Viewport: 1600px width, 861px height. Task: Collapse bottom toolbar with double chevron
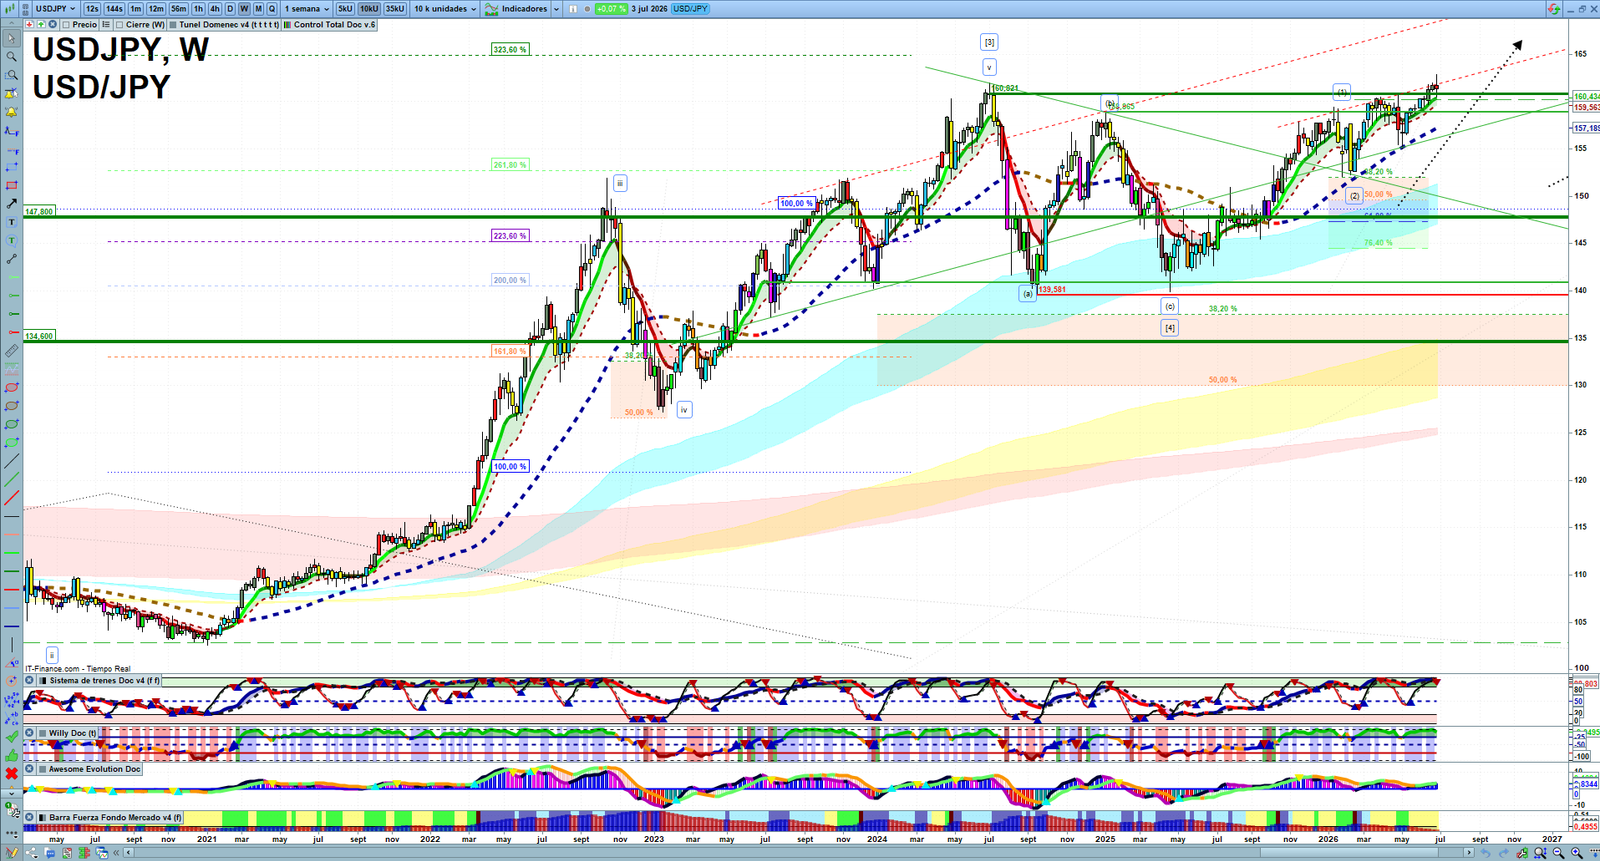(115, 852)
